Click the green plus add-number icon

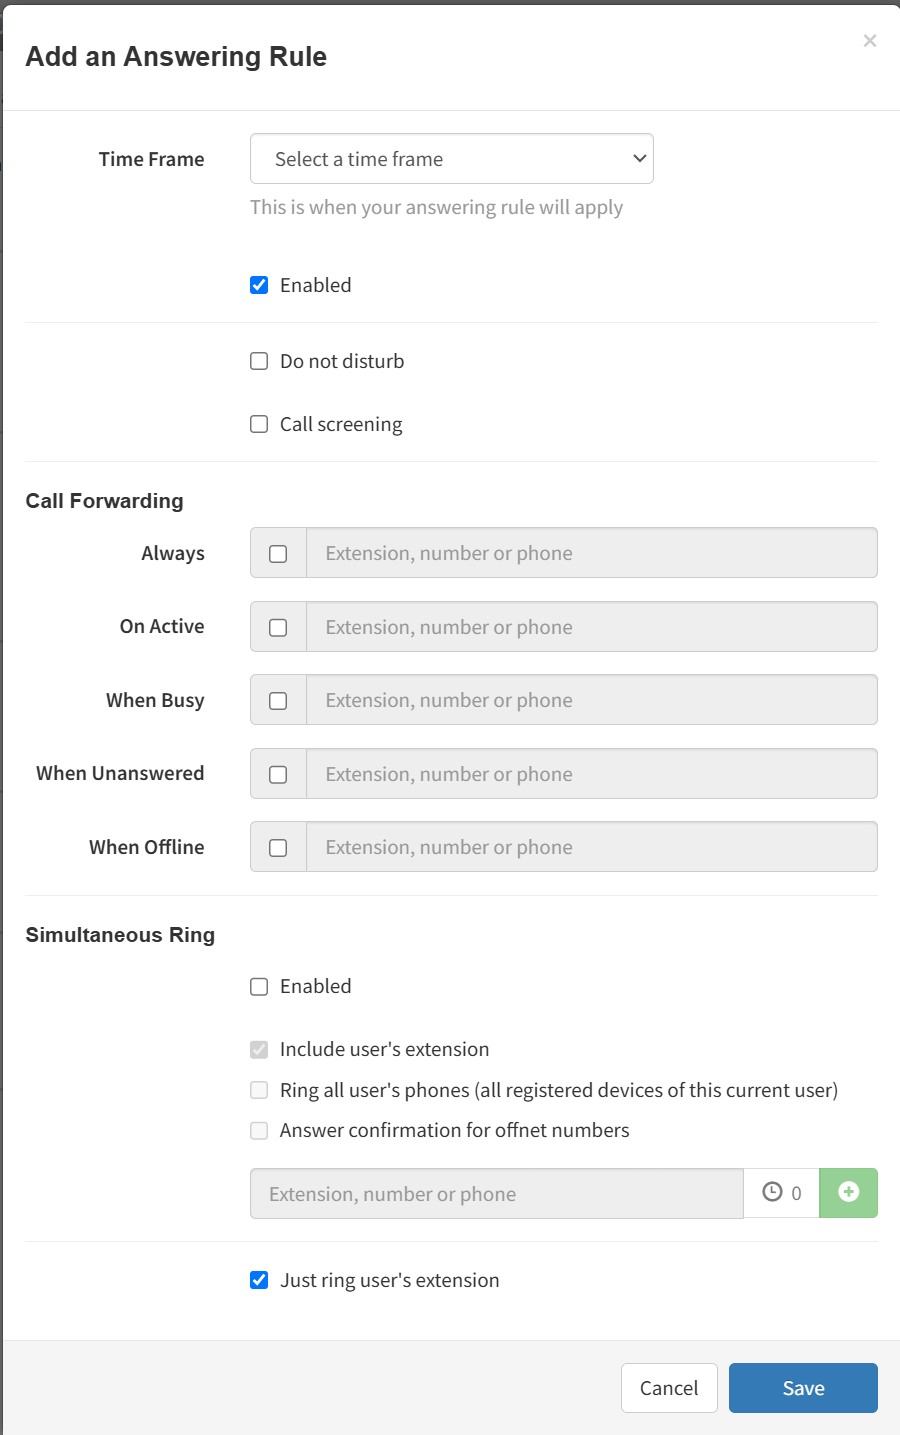pyautogui.click(x=848, y=1192)
